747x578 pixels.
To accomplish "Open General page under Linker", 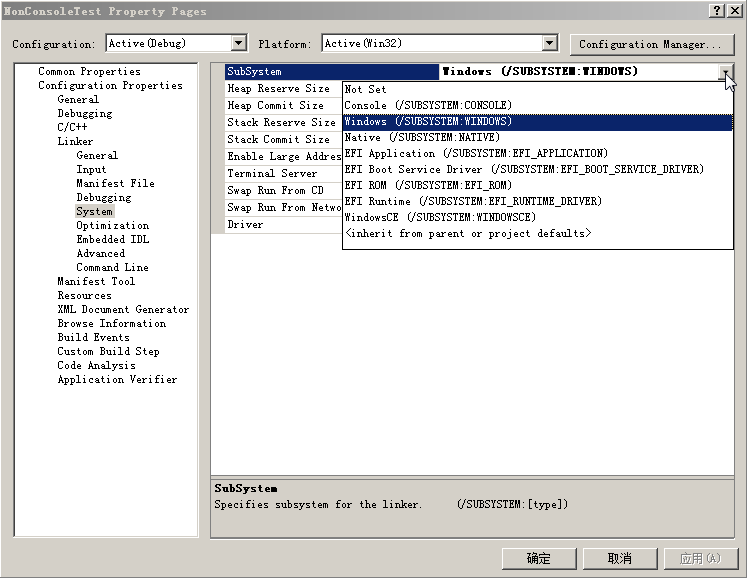I will pyautogui.click(x=97, y=156).
